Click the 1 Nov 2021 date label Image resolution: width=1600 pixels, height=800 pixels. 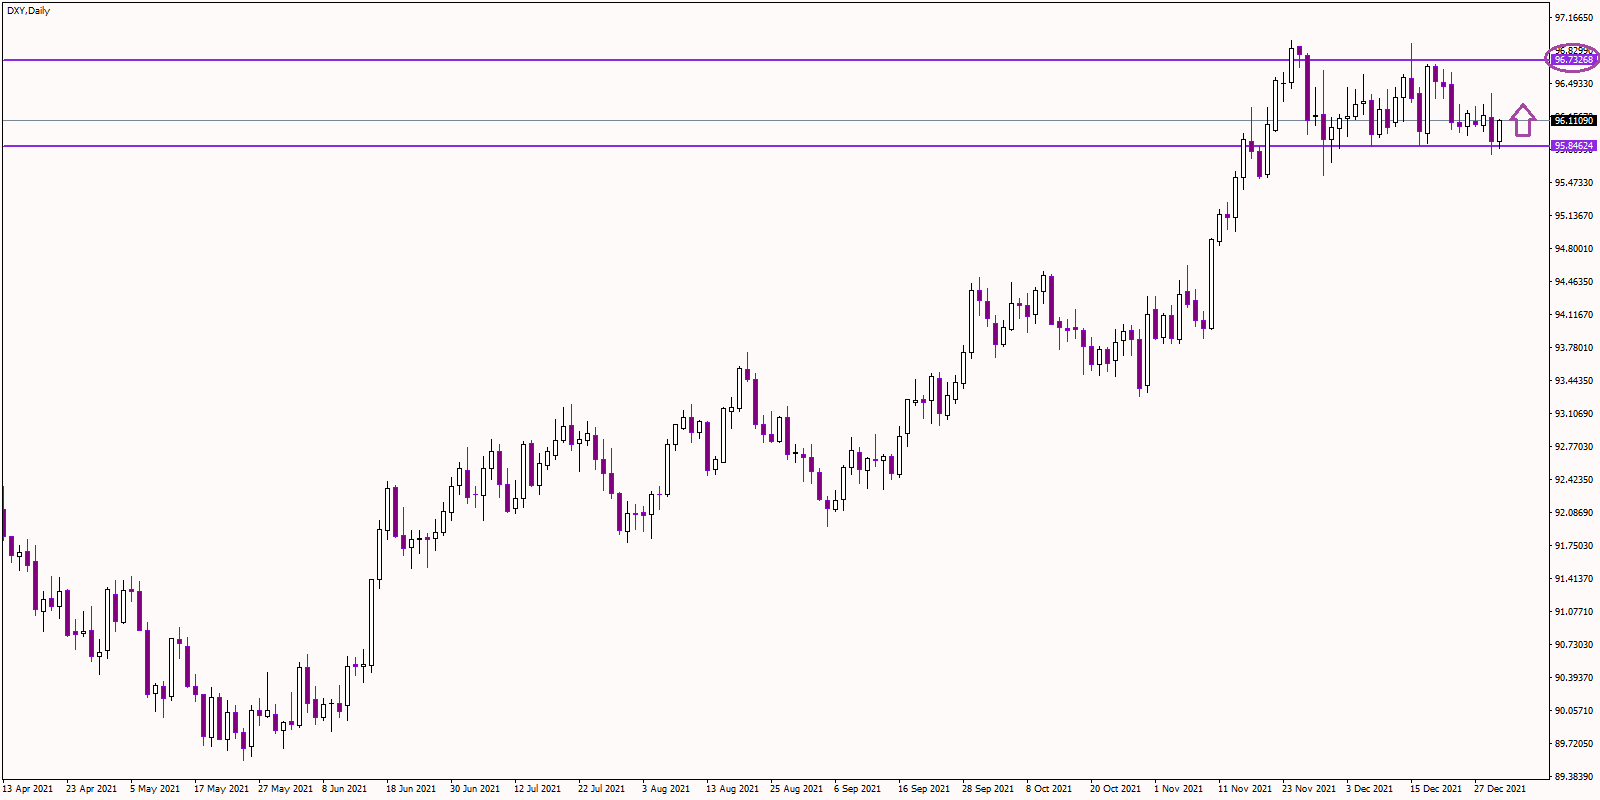[1178, 789]
